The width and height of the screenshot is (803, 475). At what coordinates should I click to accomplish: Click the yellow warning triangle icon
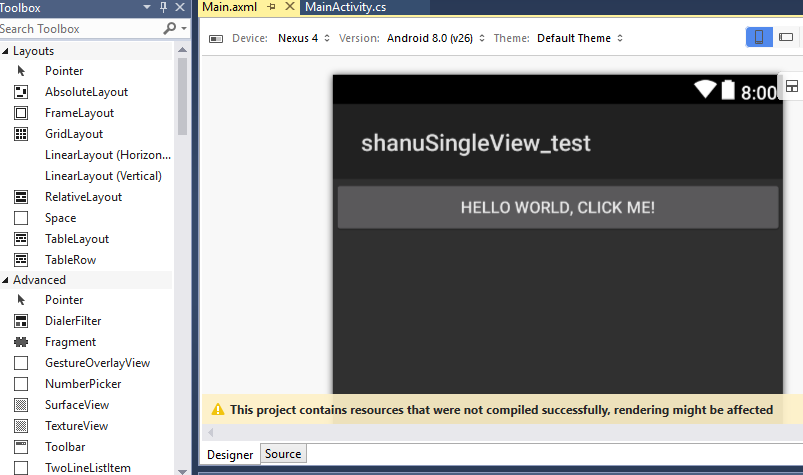click(218, 409)
